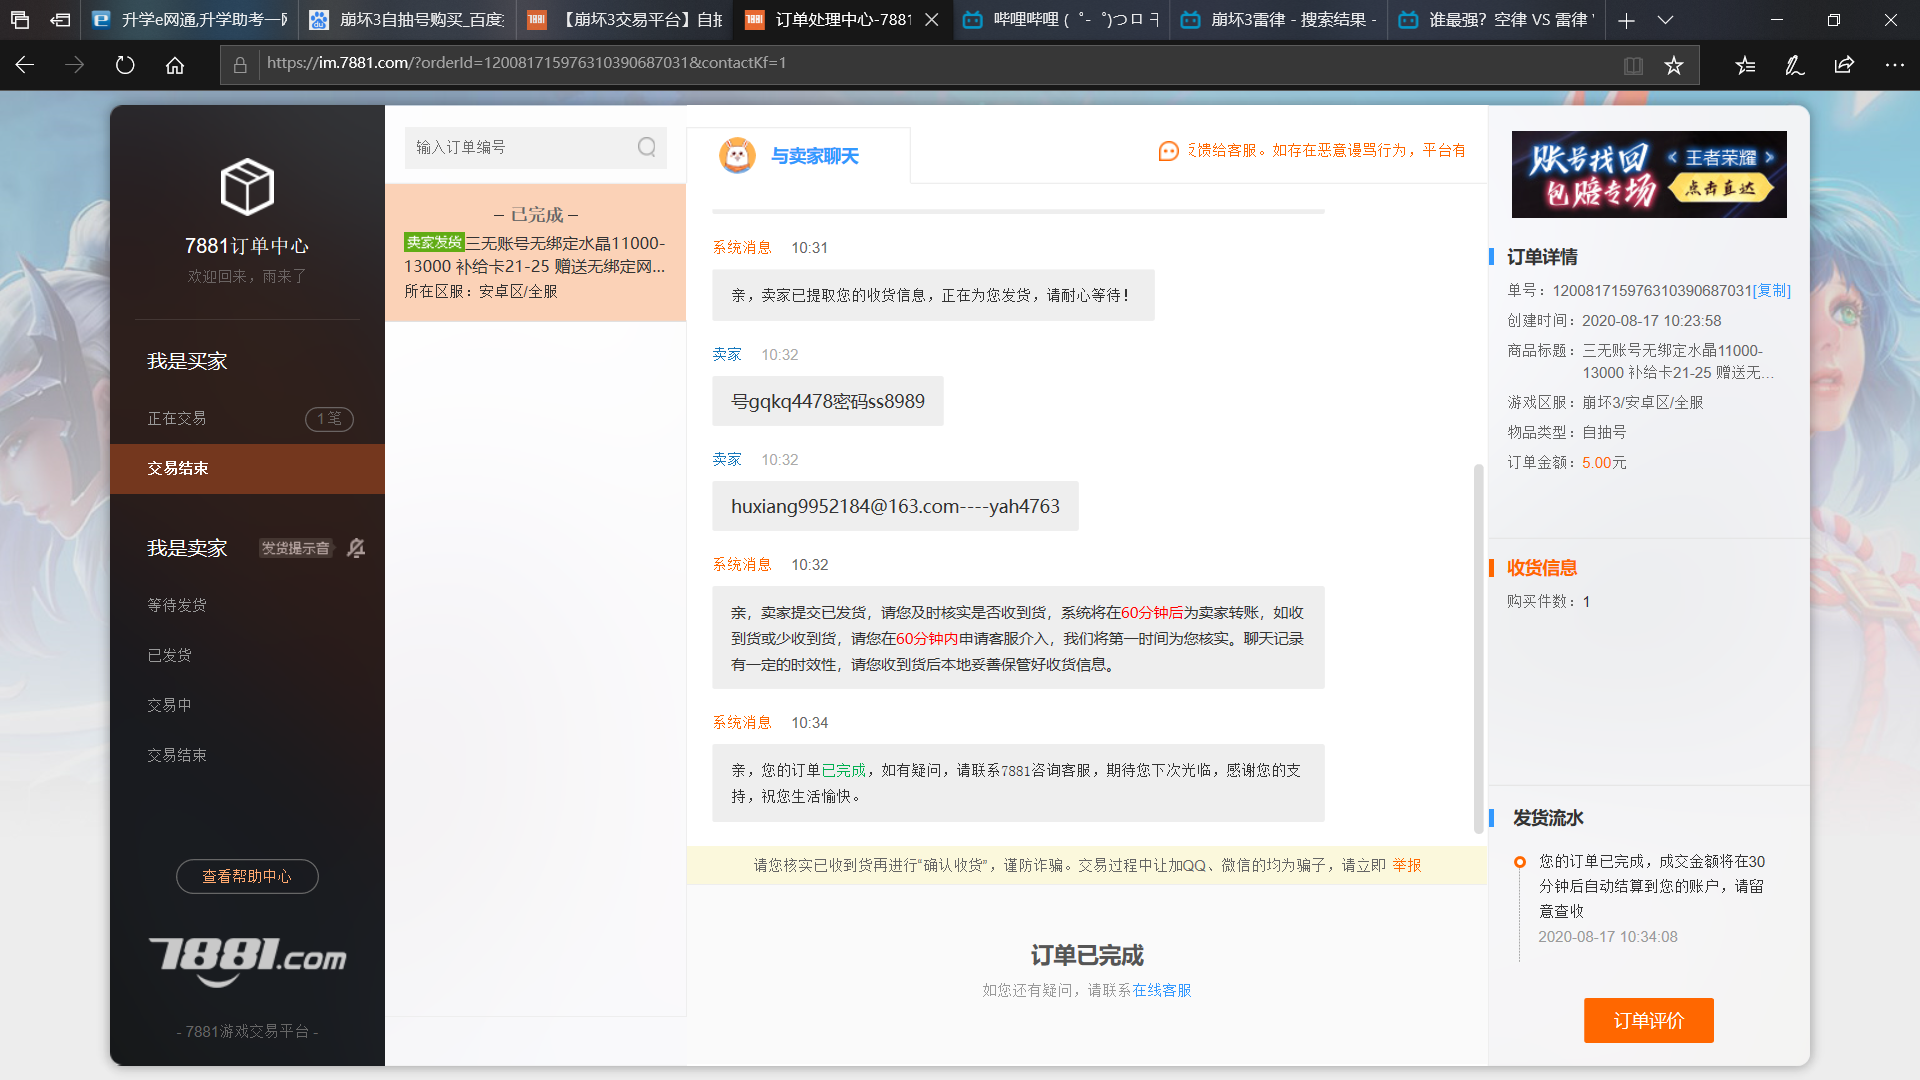
Task: Open the Edge more options menu
Action: (1896, 64)
